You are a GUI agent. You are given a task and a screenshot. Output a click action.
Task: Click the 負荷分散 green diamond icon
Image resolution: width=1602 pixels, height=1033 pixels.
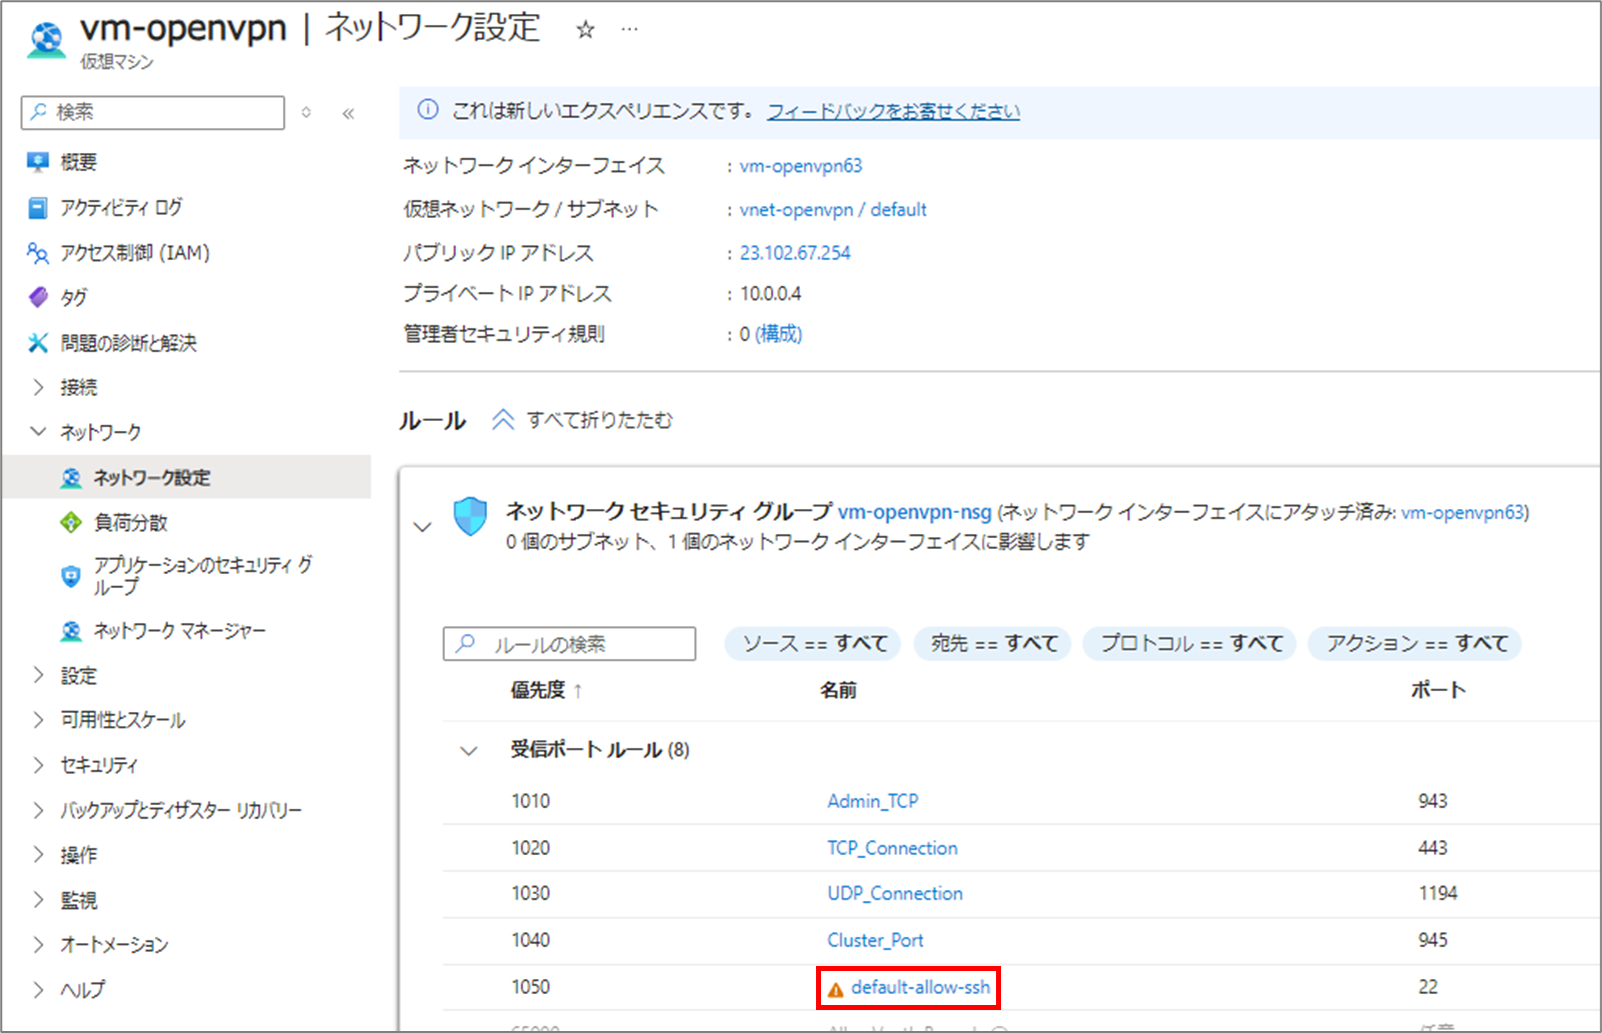point(71,522)
